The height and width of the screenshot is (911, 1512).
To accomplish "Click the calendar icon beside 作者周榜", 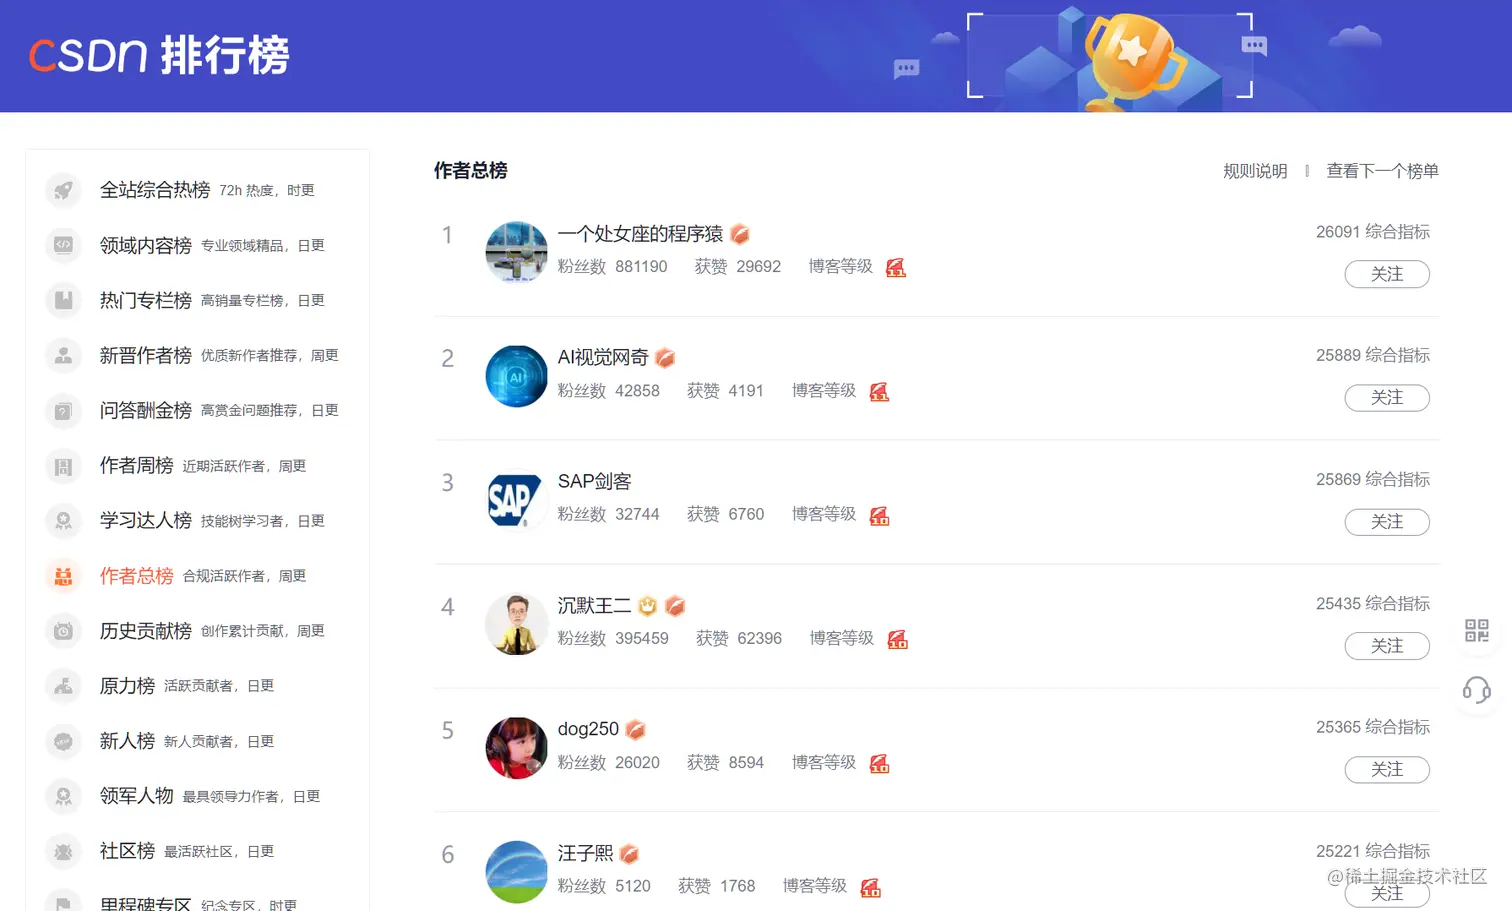I will click(x=63, y=466).
